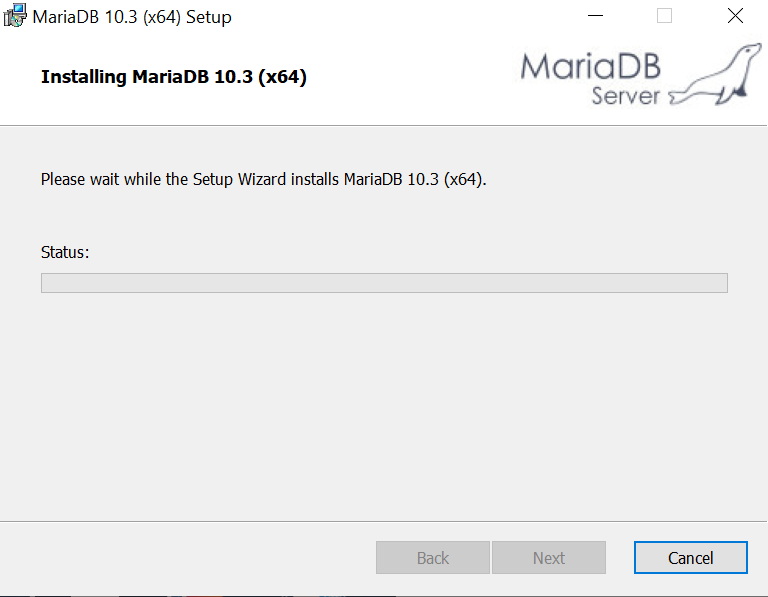Click the installation Status progress bar
This screenshot has width=768, height=597.
[384, 283]
